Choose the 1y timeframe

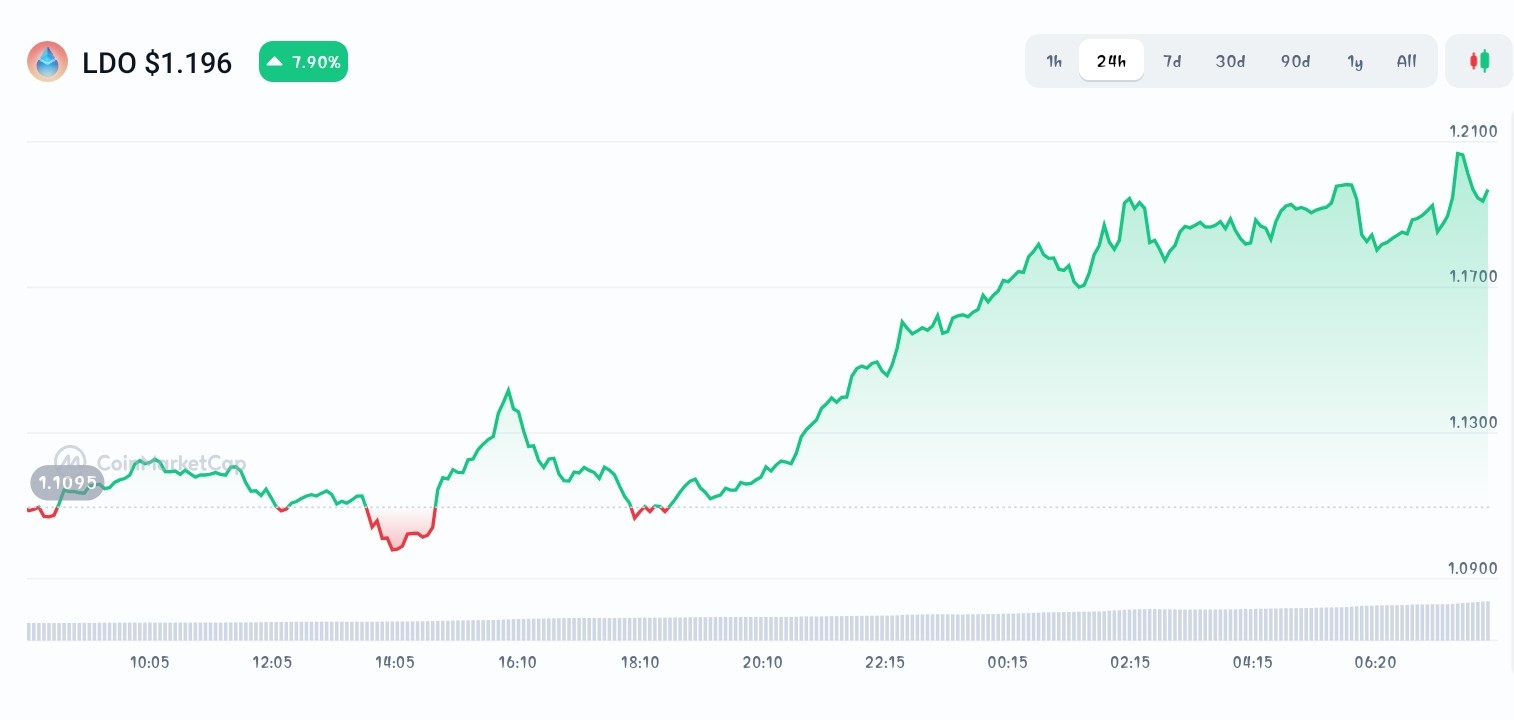[1355, 61]
